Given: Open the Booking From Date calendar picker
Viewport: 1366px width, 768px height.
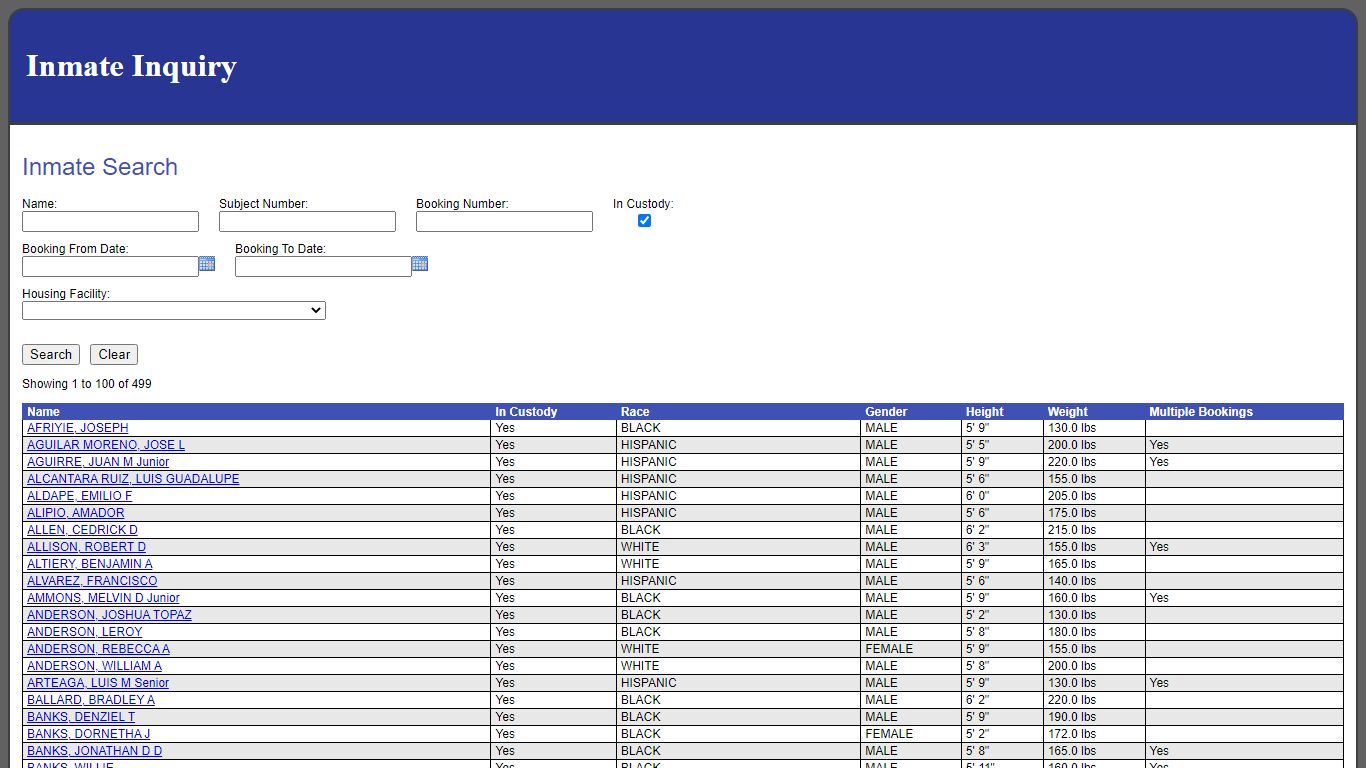Looking at the screenshot, I should point(207,264).
